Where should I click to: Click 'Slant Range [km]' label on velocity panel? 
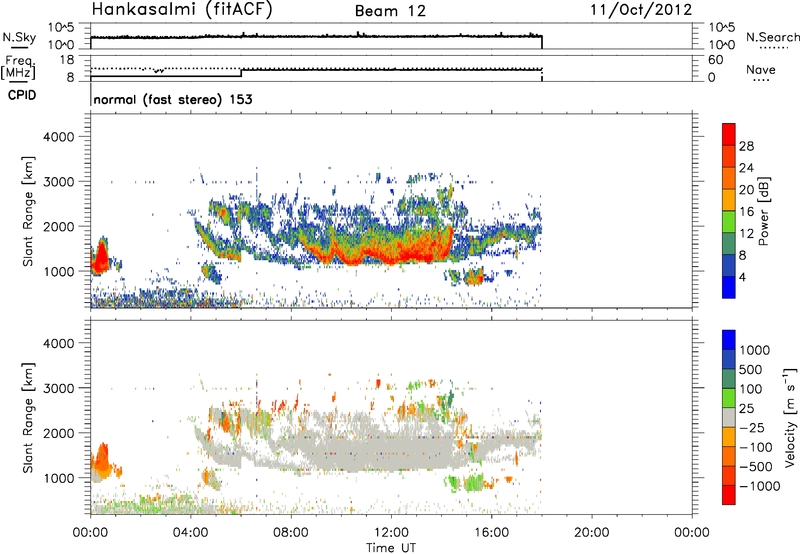pyautogui.click(x=28, y=417)
